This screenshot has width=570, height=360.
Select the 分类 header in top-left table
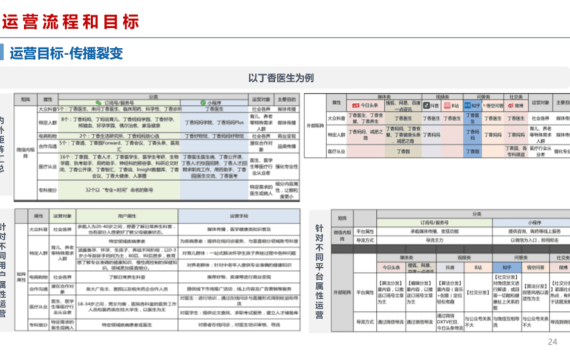153,97
